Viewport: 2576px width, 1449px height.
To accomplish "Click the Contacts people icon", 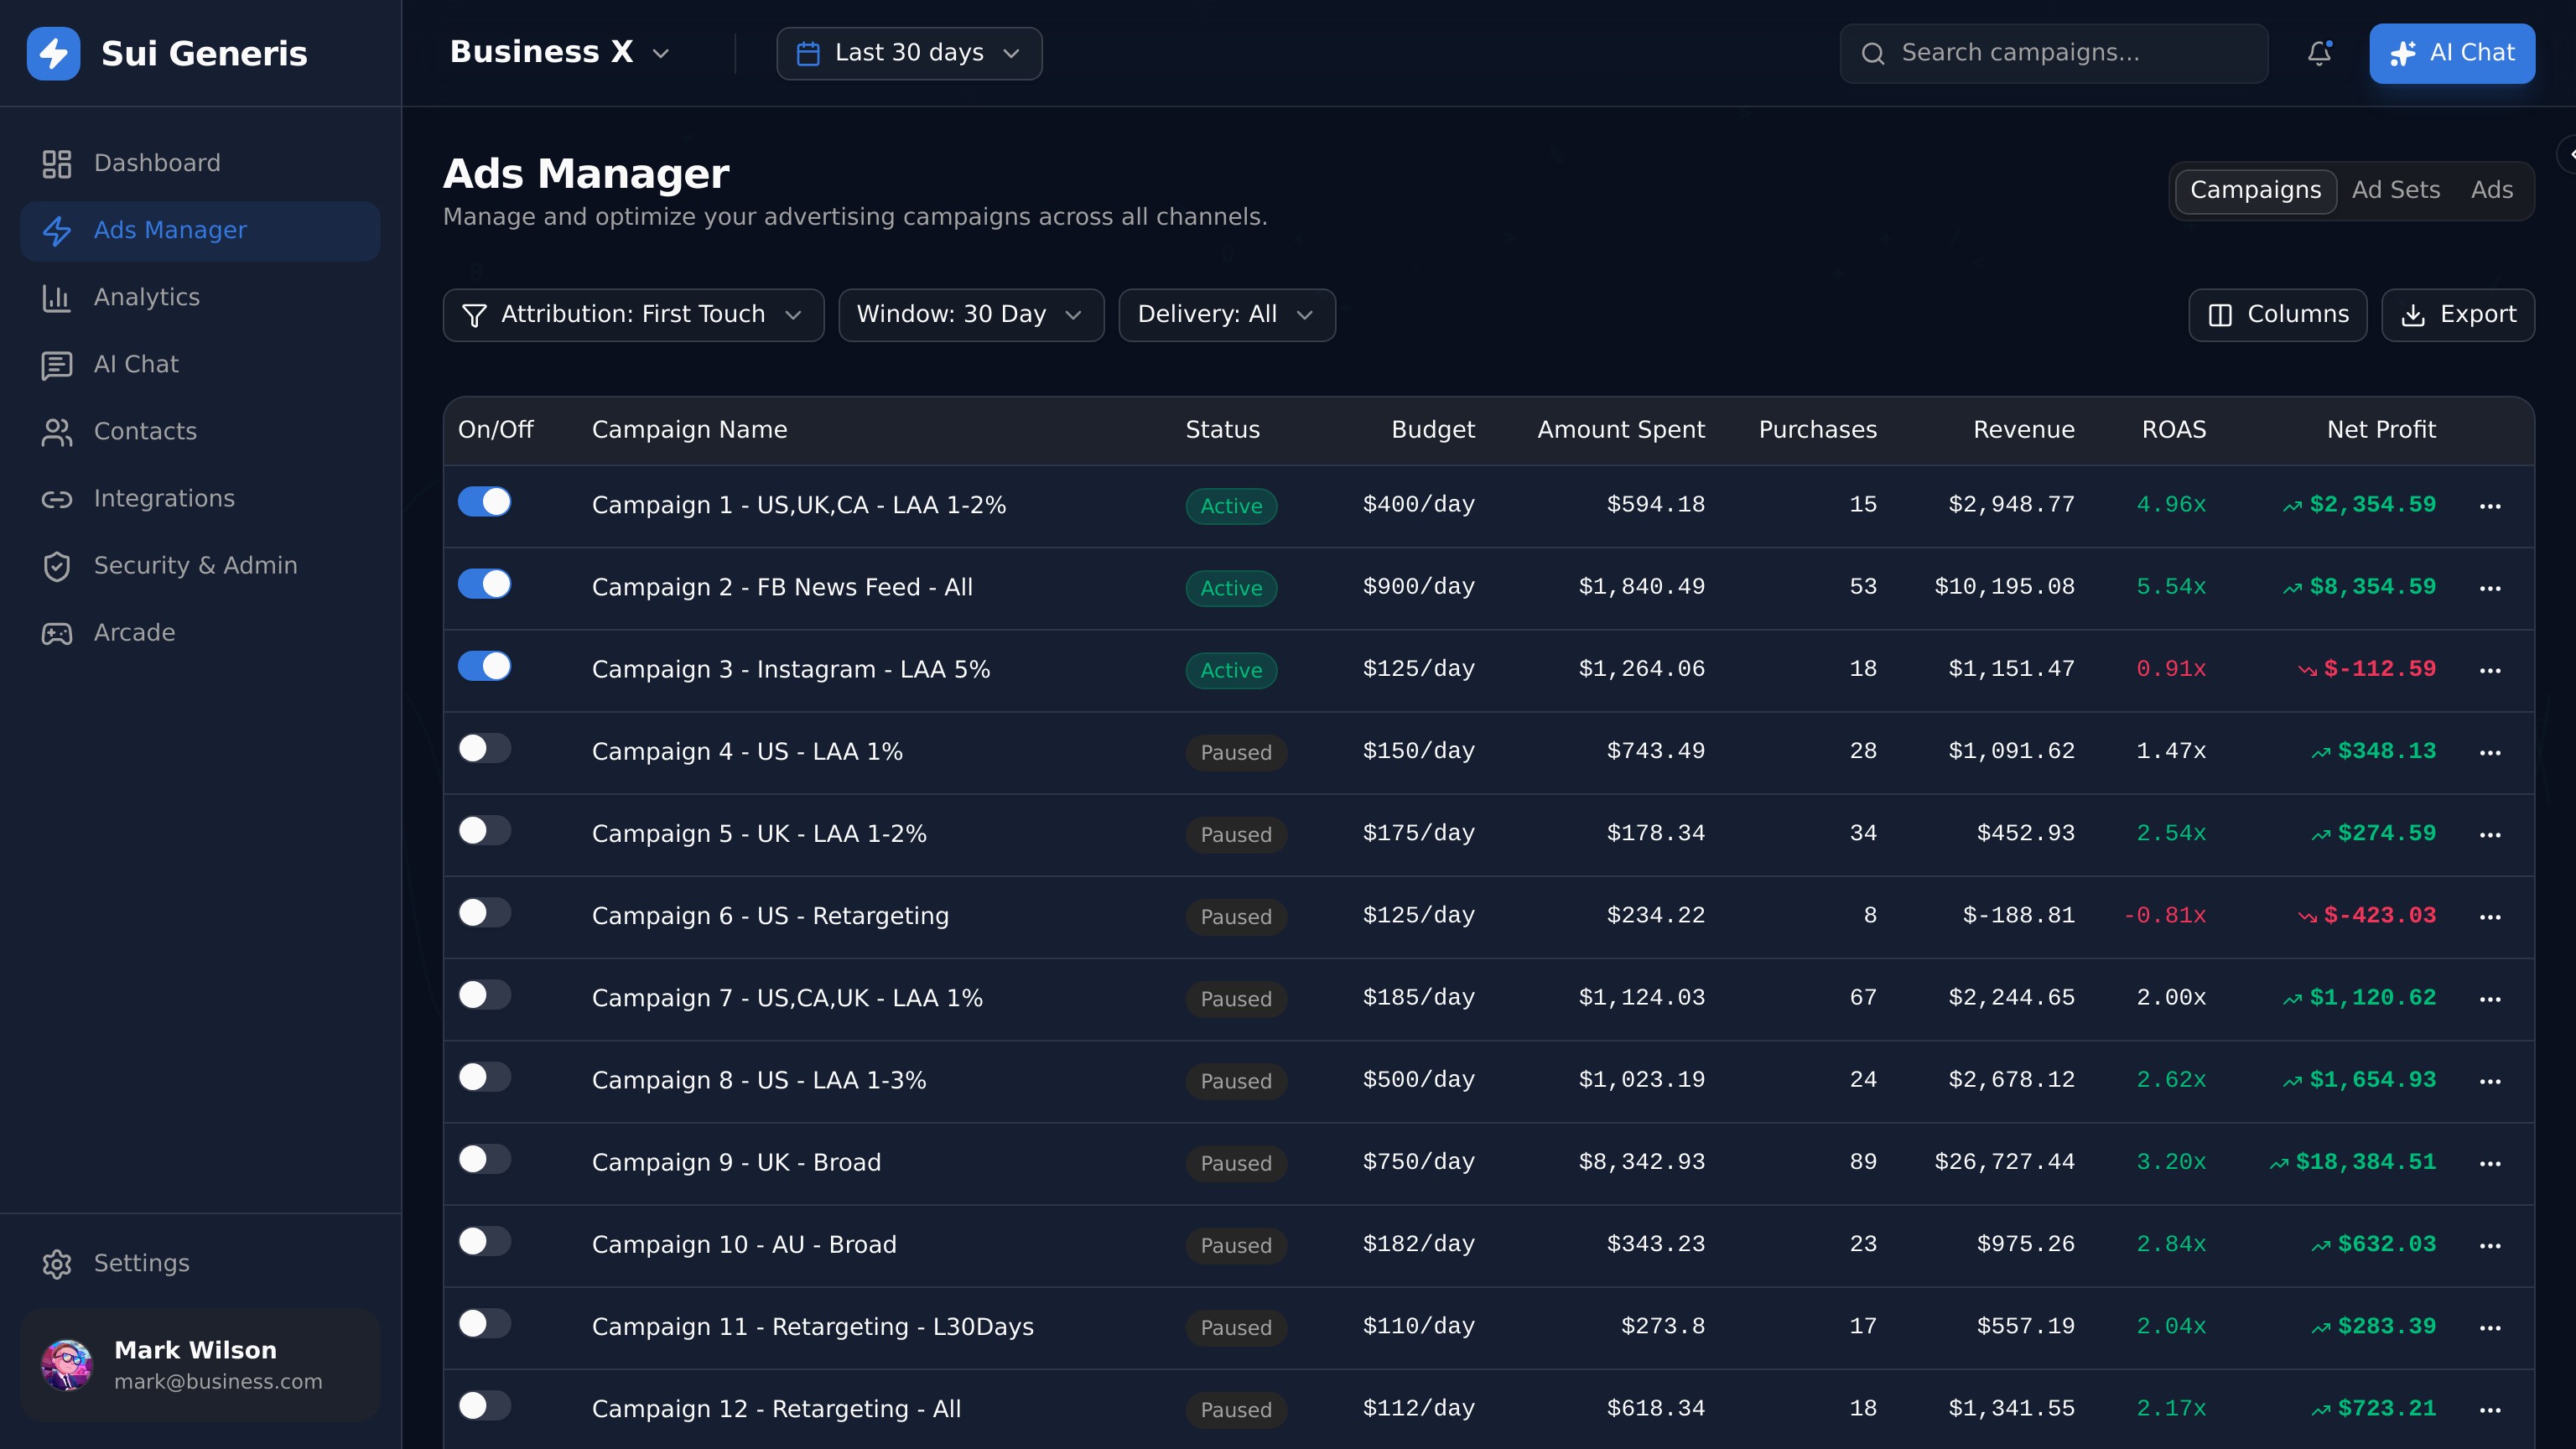I will point(57,432).
